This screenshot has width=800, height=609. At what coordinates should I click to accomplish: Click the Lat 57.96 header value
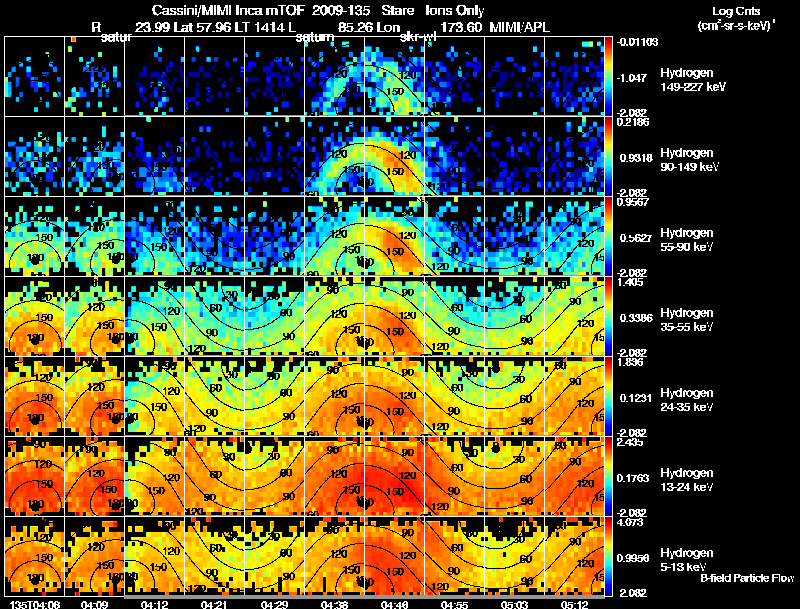pos(201,27)
